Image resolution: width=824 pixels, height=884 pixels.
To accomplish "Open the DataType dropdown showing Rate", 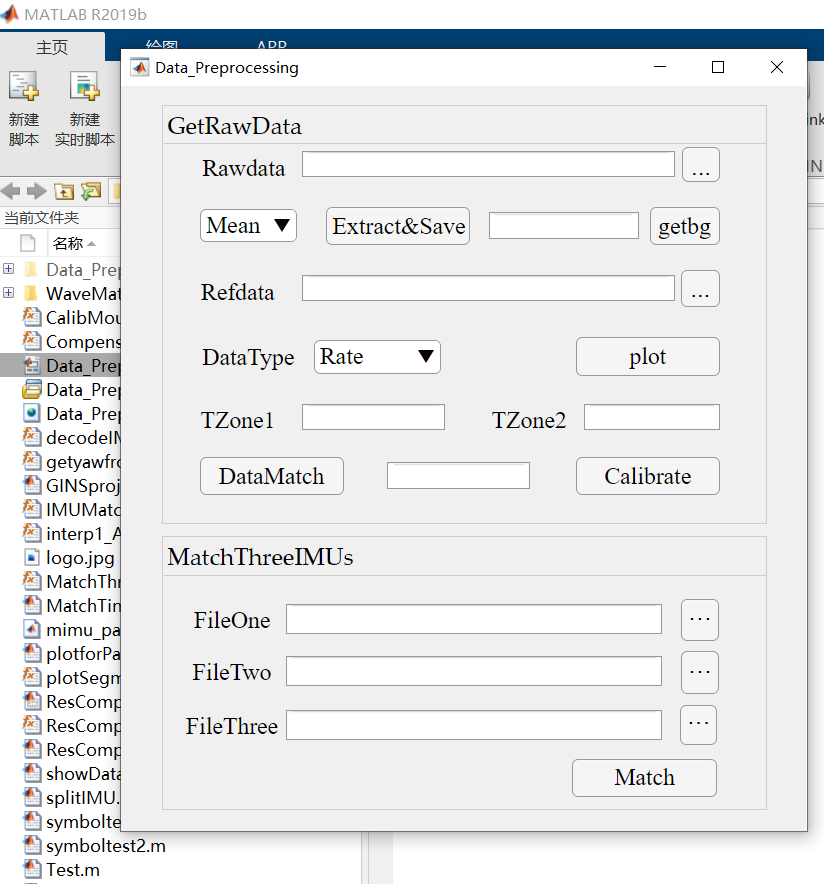I will [377, 357].
